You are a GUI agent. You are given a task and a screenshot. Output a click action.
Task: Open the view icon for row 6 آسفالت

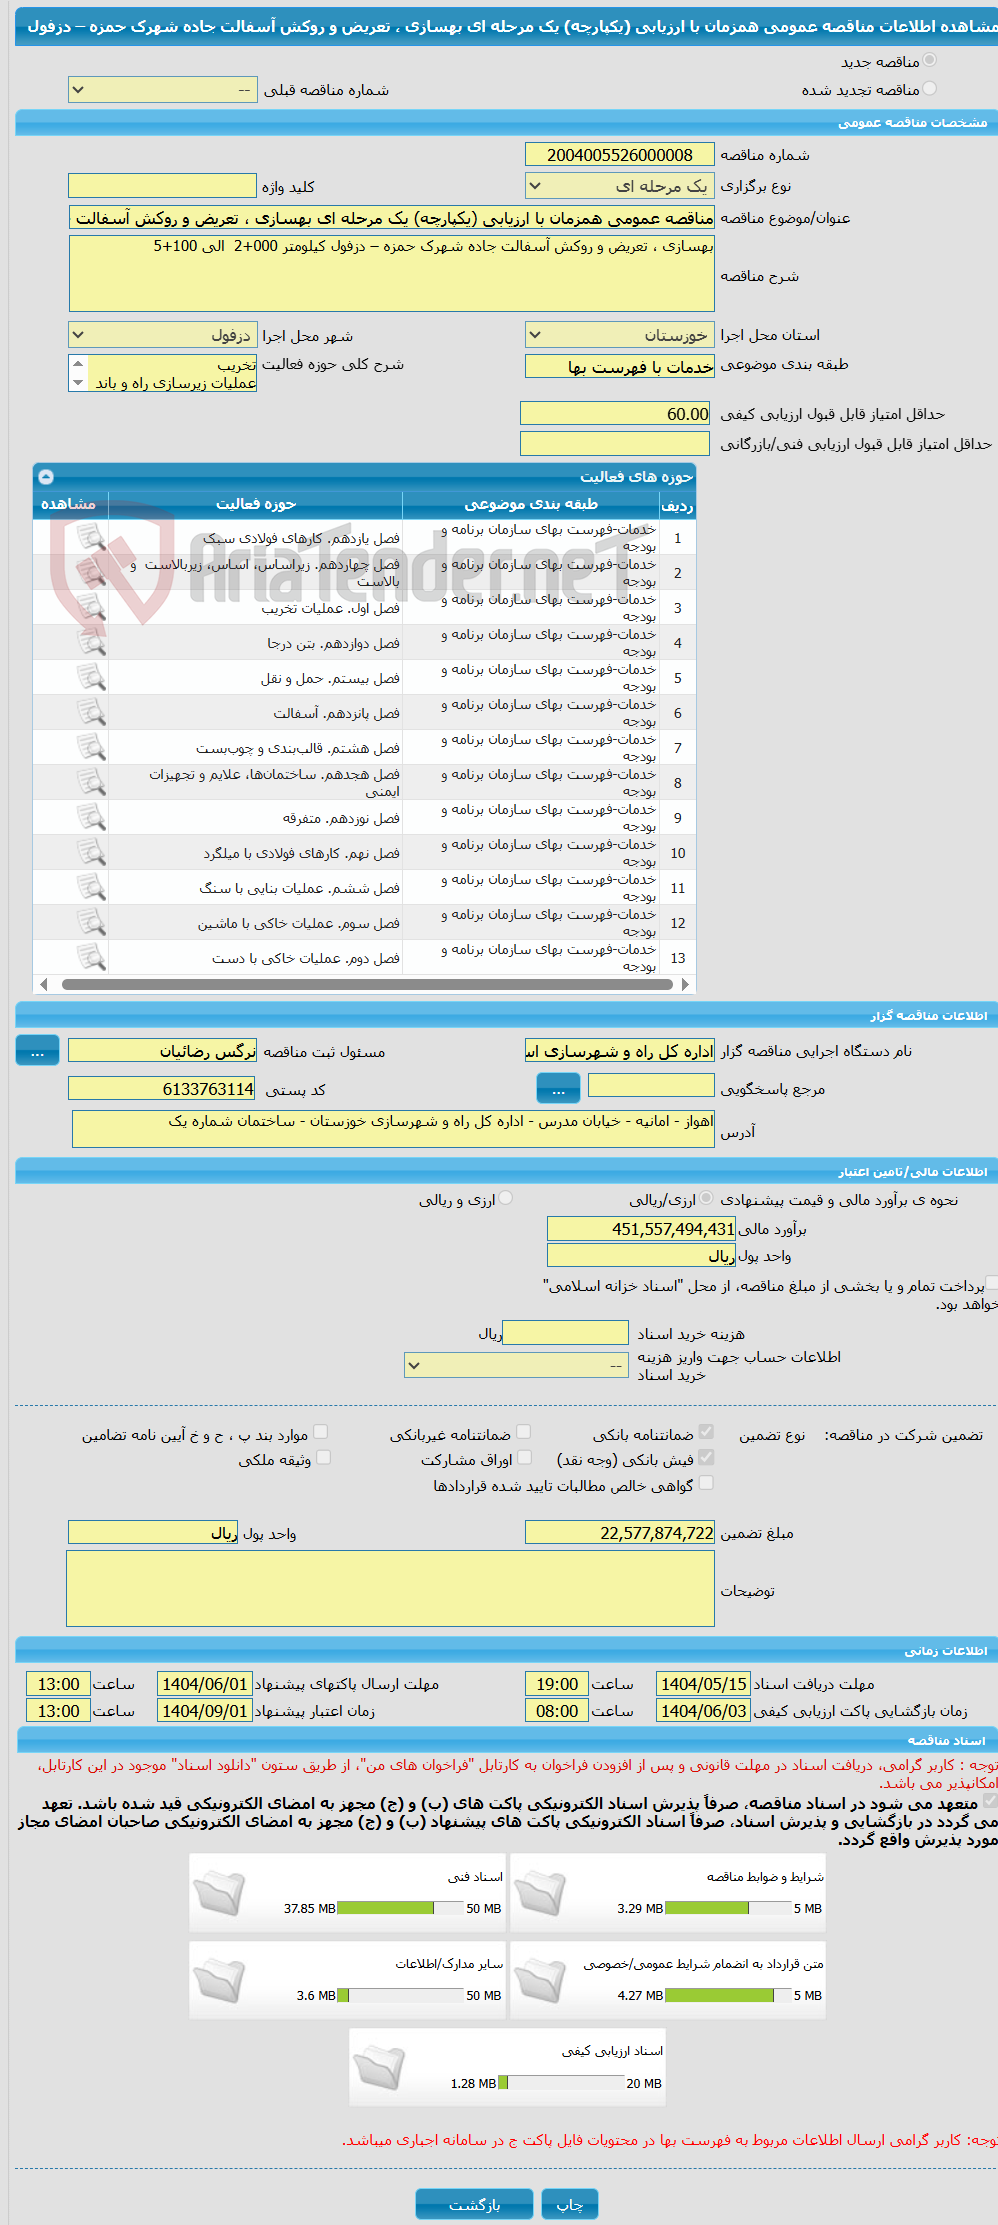pos(91,713)
